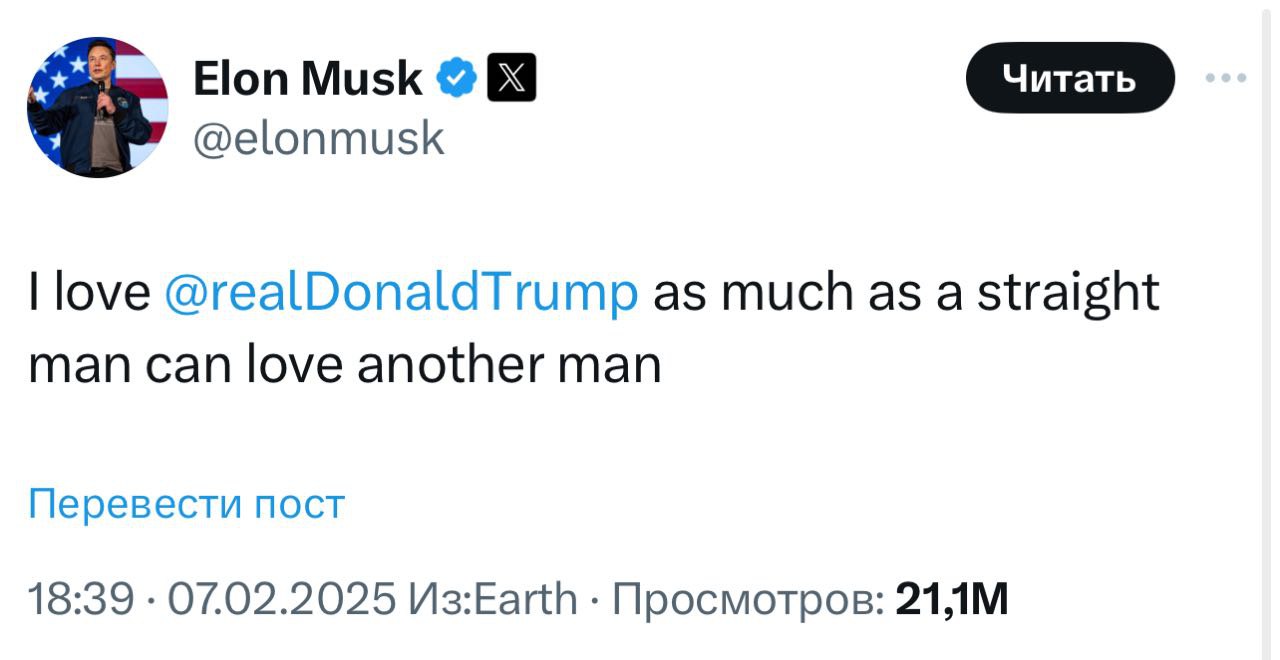This screenshot has width=1280, height=660.
Task: Click the words "I love" in the tweet
Action: tap(89, 293)
